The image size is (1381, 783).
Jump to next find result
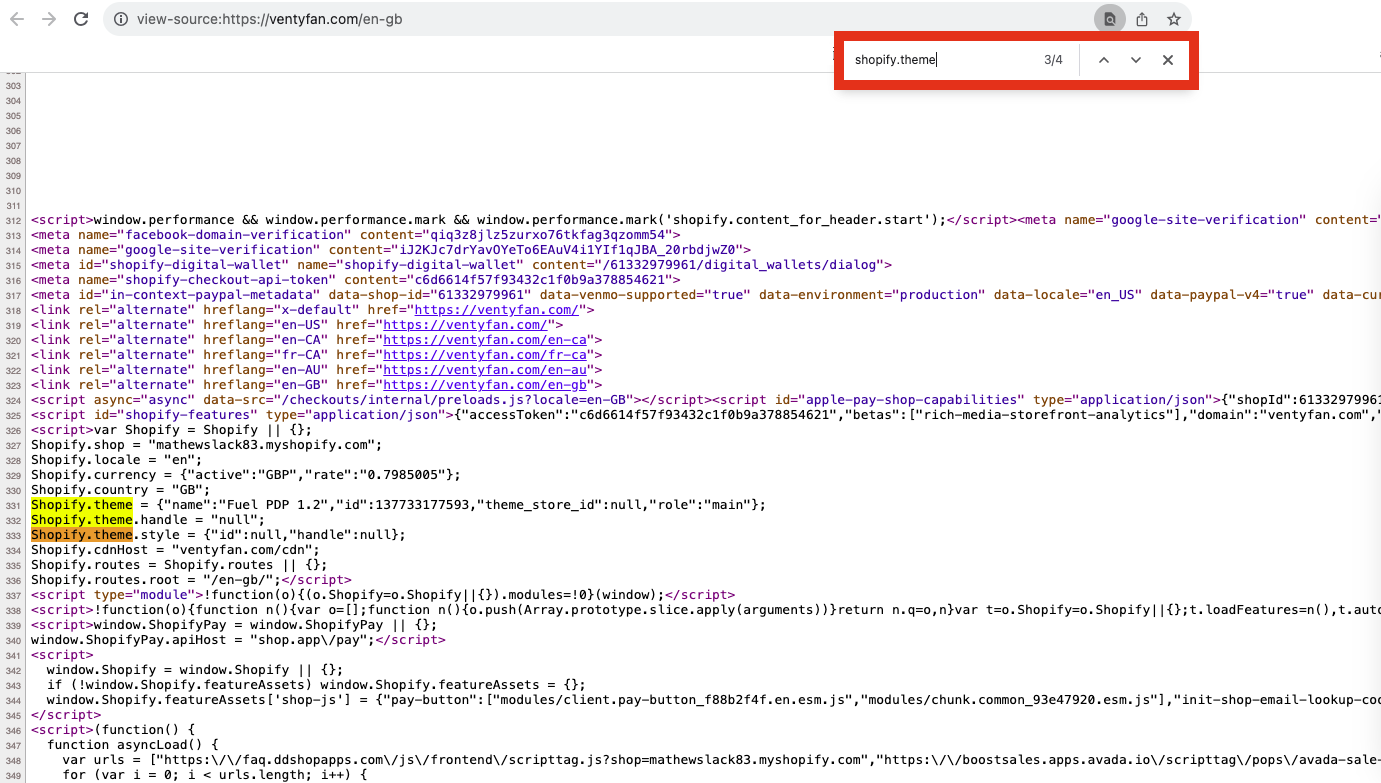[x=1136, y=60]
